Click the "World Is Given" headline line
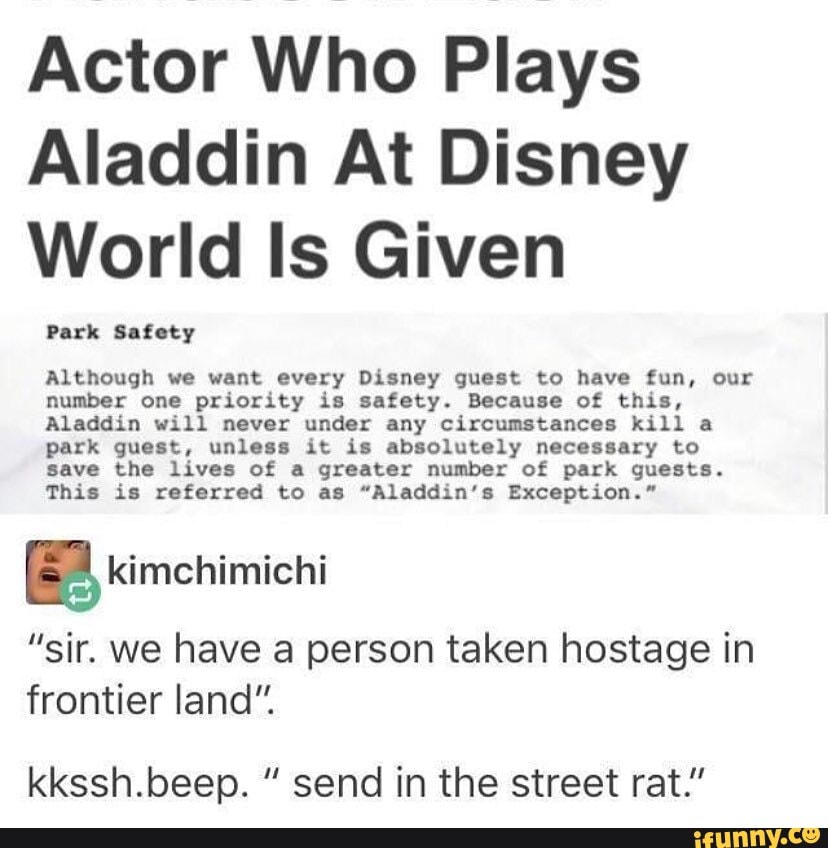Screen dimensions: 828x848 297,252
